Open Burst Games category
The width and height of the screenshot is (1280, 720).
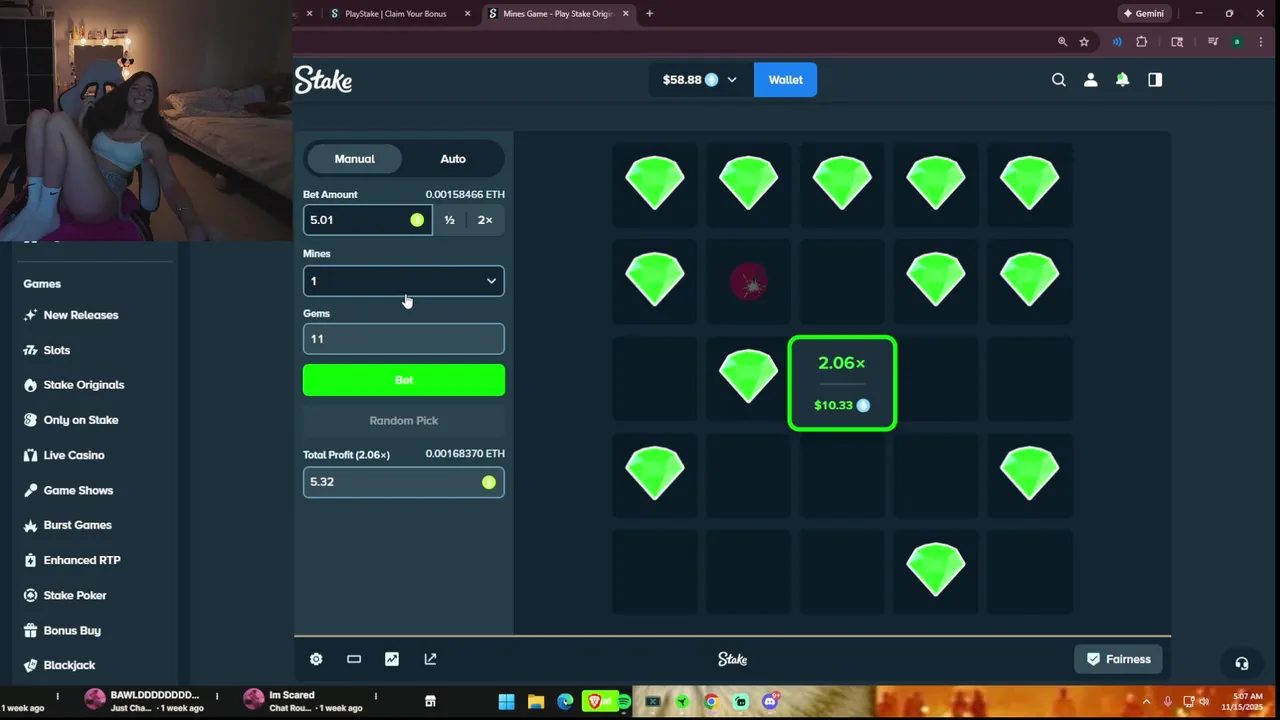click(x=78, y=525)
